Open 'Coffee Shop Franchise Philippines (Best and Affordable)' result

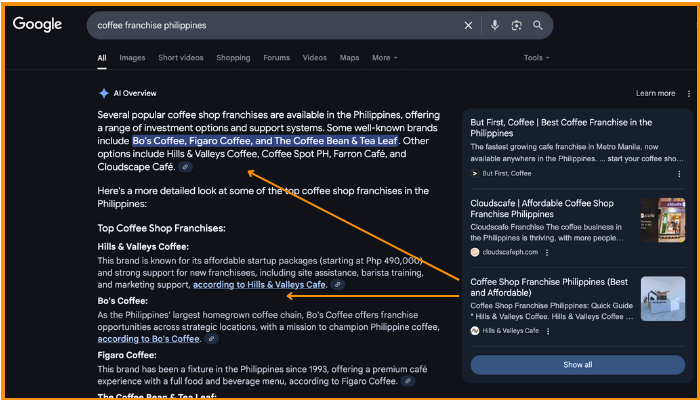click(x=549, y=288)
